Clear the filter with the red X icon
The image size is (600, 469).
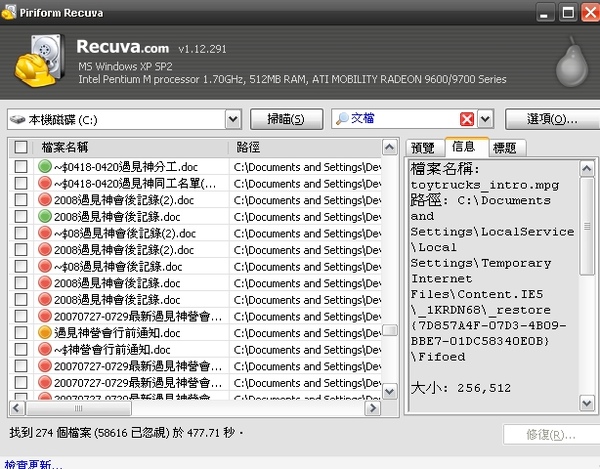coord(467,119)
